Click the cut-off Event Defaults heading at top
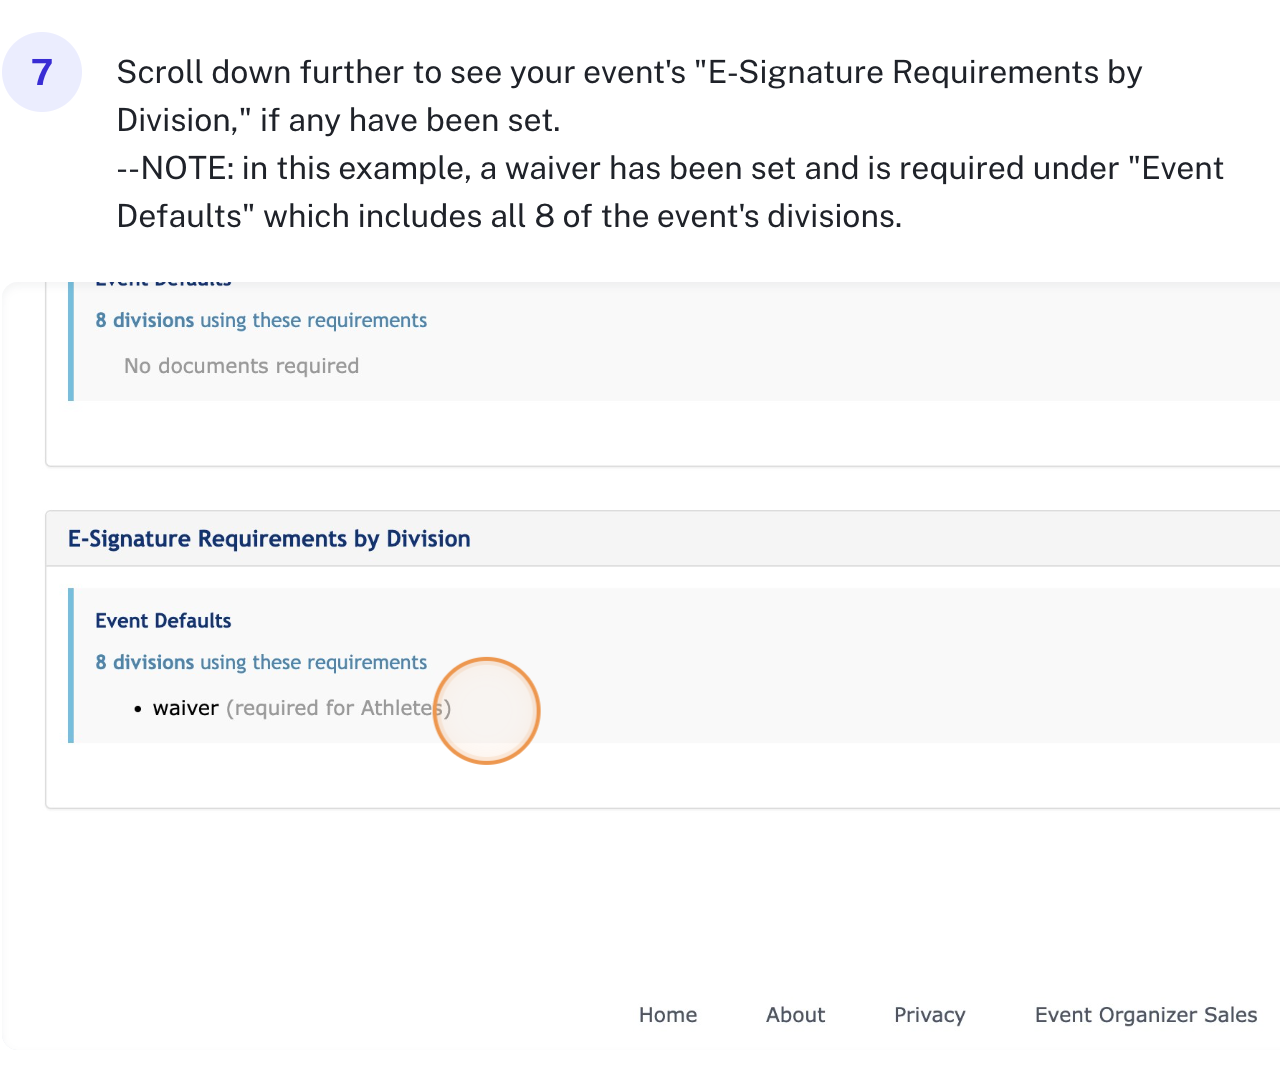1280x1068 pixels. [x=163, y=284]
